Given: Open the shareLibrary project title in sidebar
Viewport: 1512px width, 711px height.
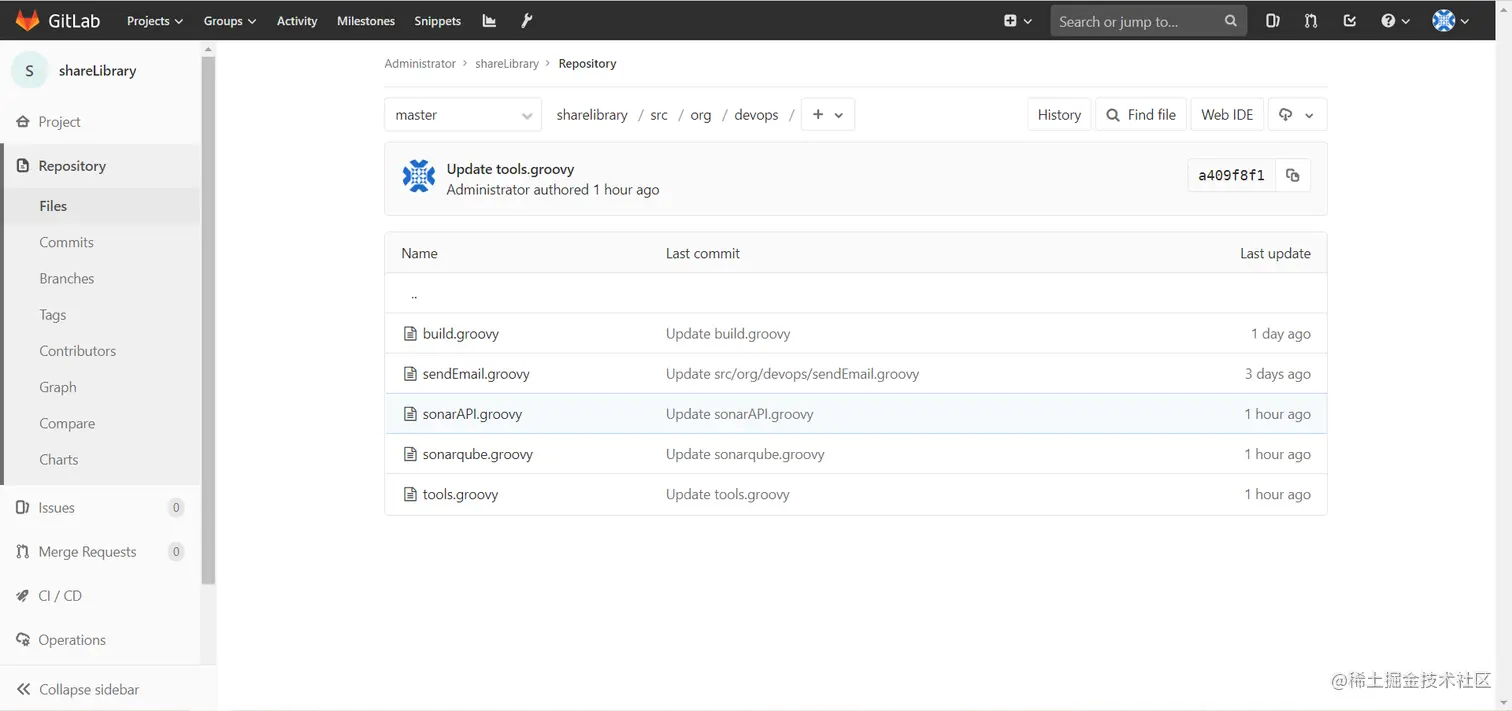Looking at the screenshot, I should click(x=98, y=71).
